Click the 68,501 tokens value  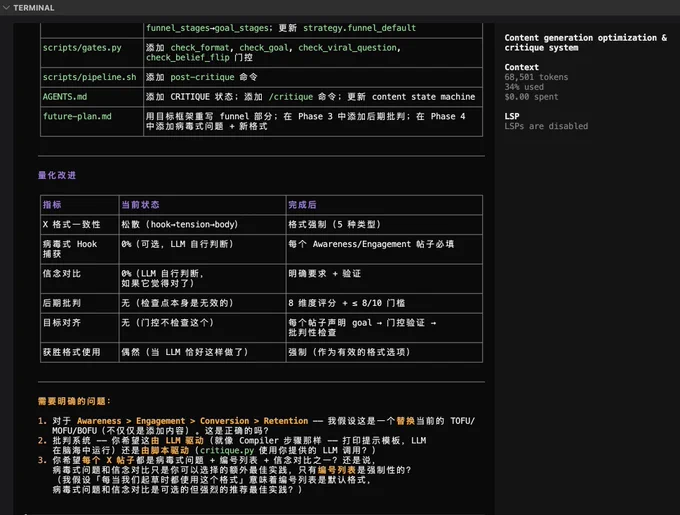536,77
